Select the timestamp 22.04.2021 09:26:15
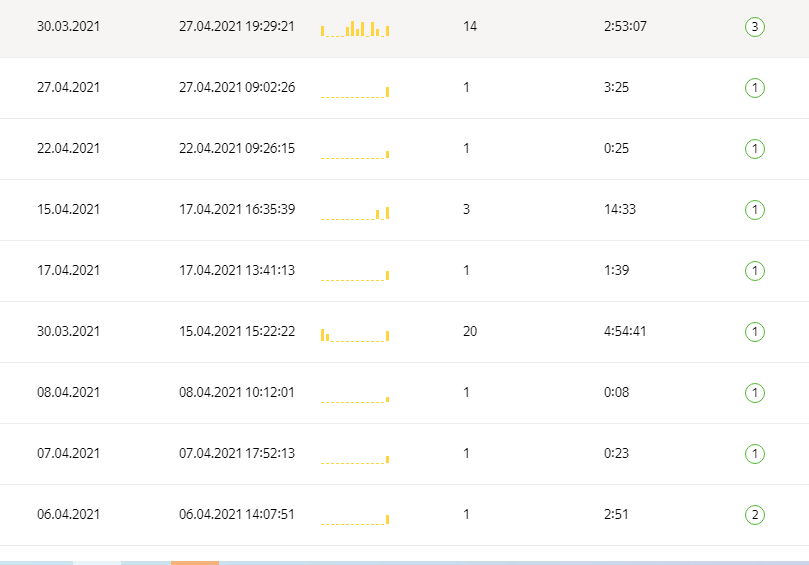Viewport: 809px width, 565px height. pos(237,148)
